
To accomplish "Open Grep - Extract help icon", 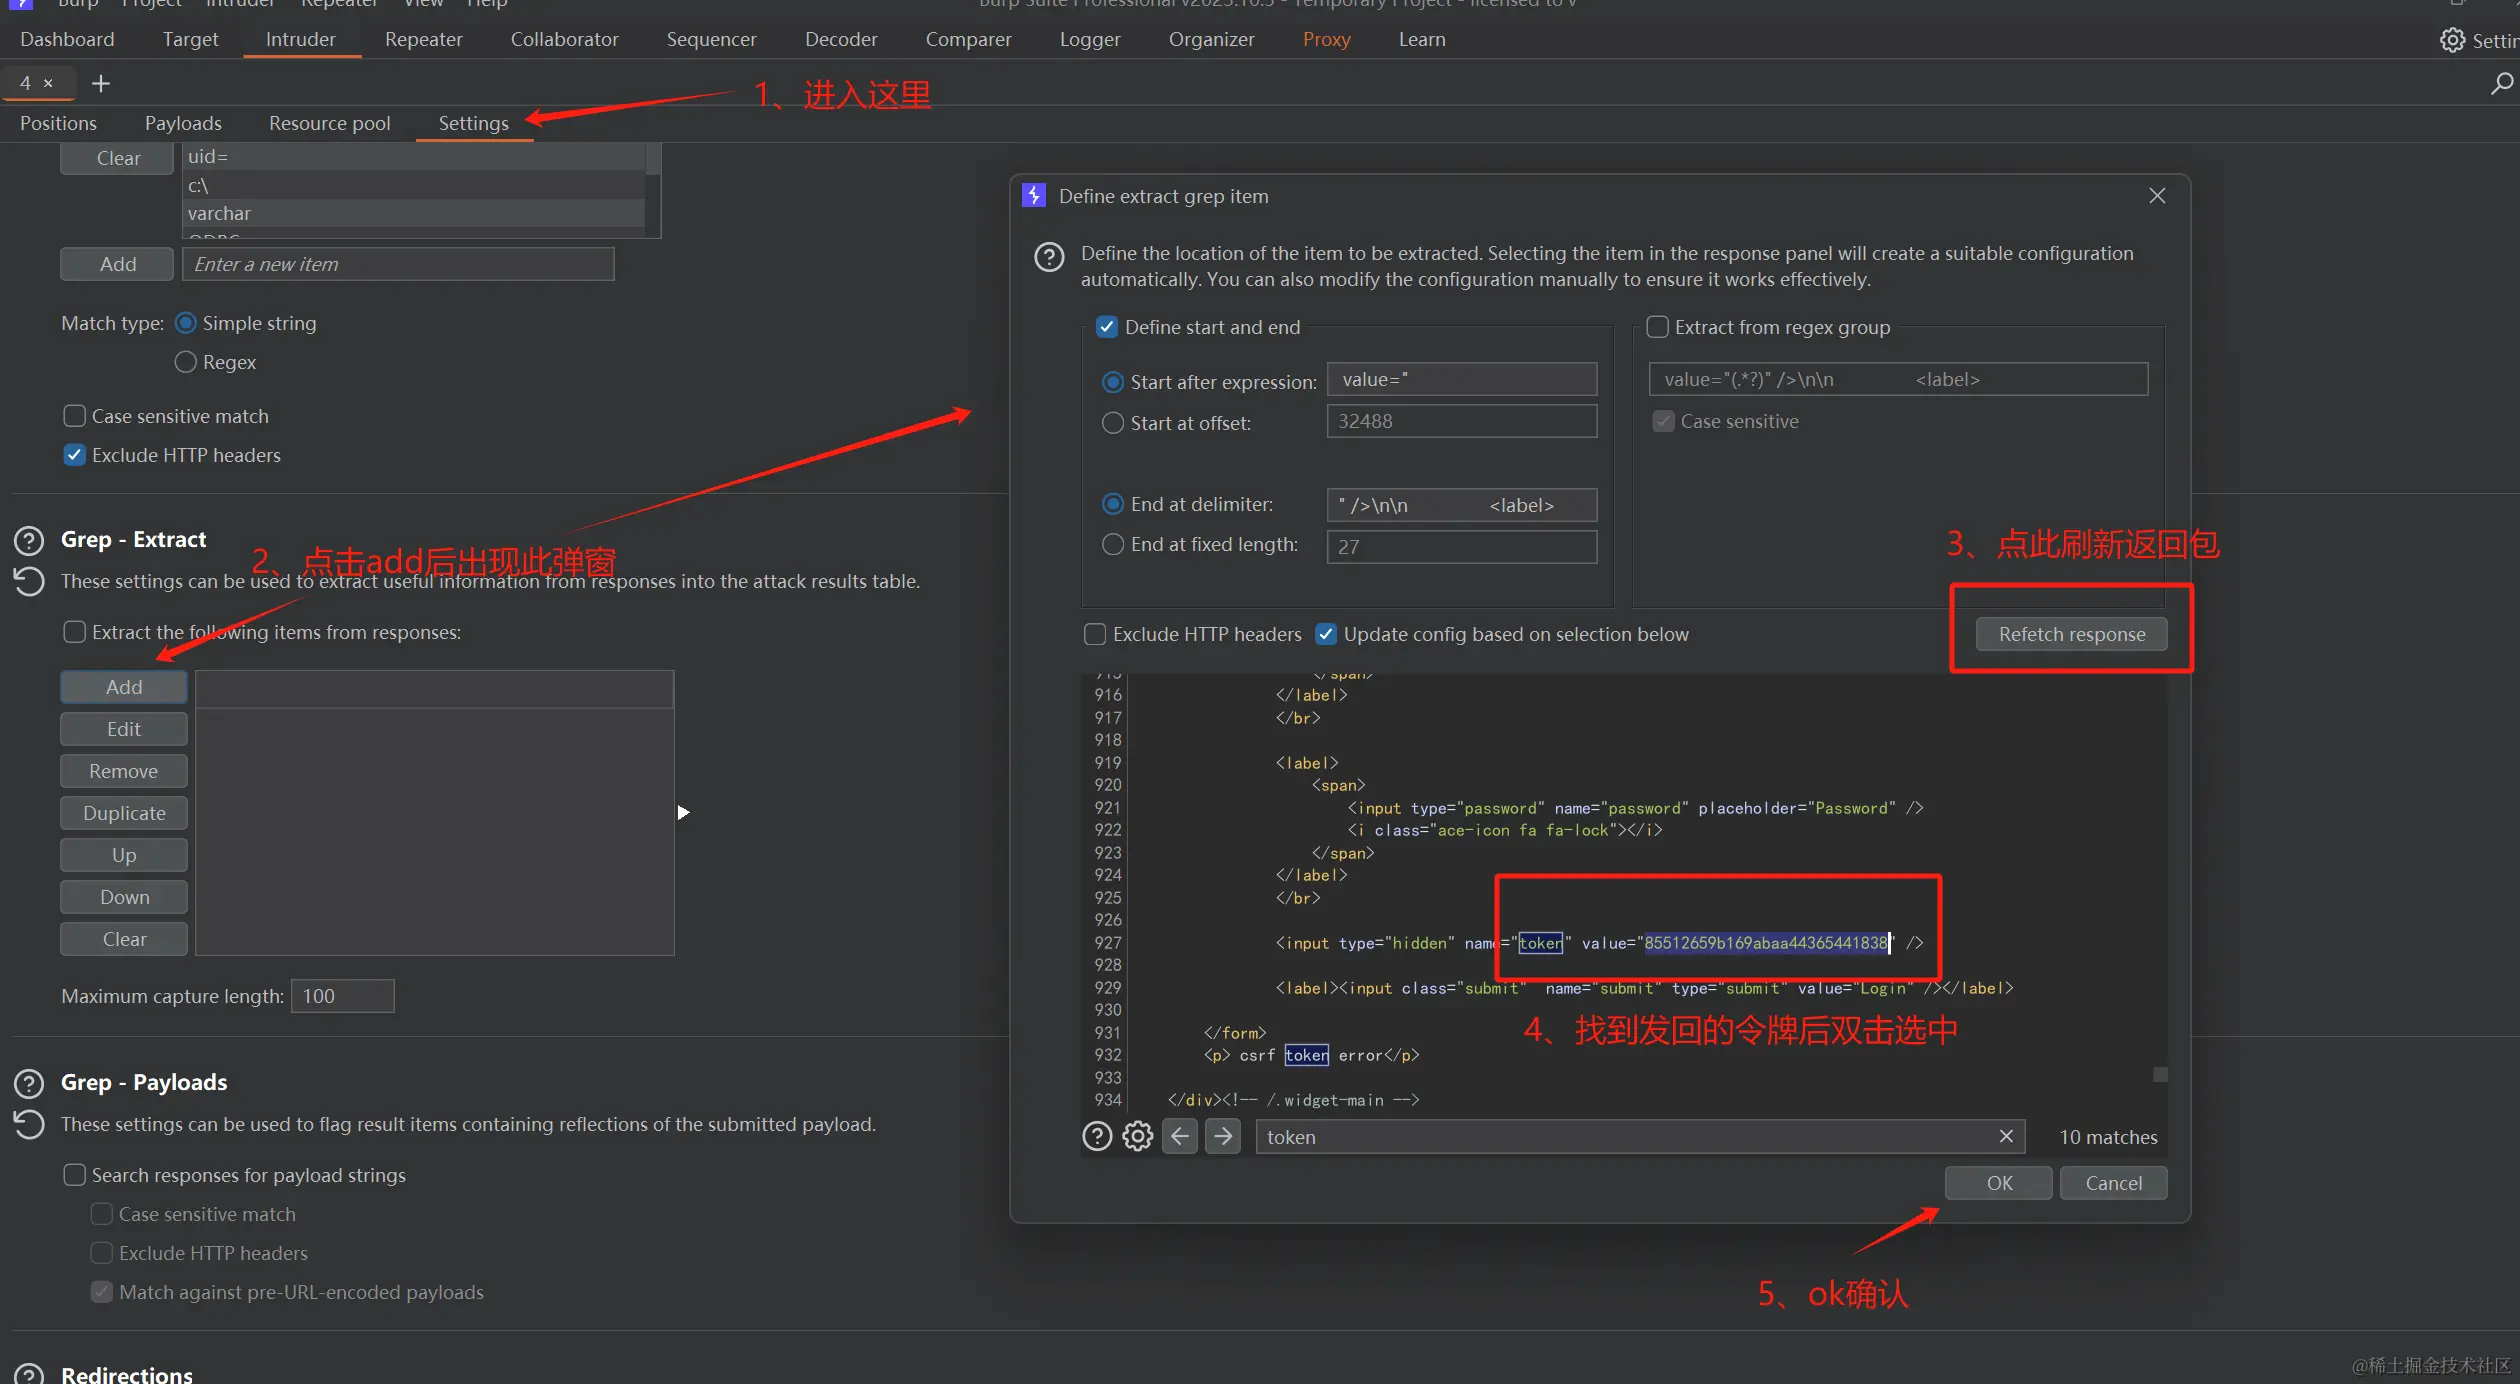I will pos(29,540).
